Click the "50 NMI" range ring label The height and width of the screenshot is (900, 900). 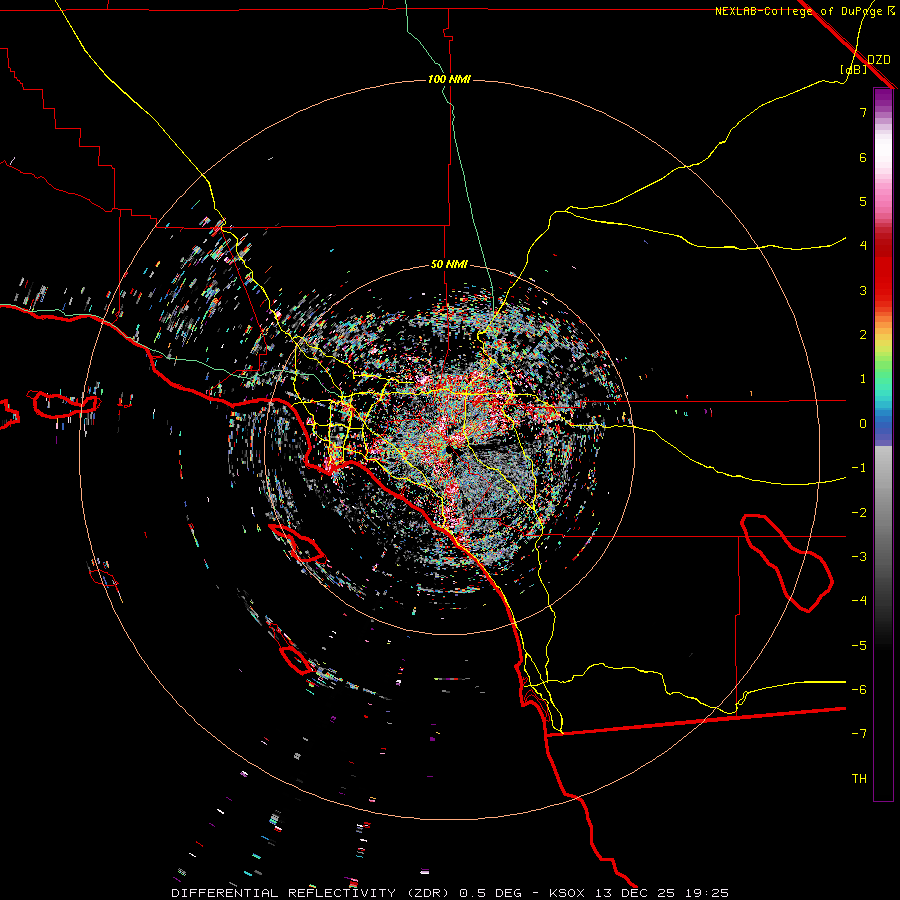pos(449,265)
